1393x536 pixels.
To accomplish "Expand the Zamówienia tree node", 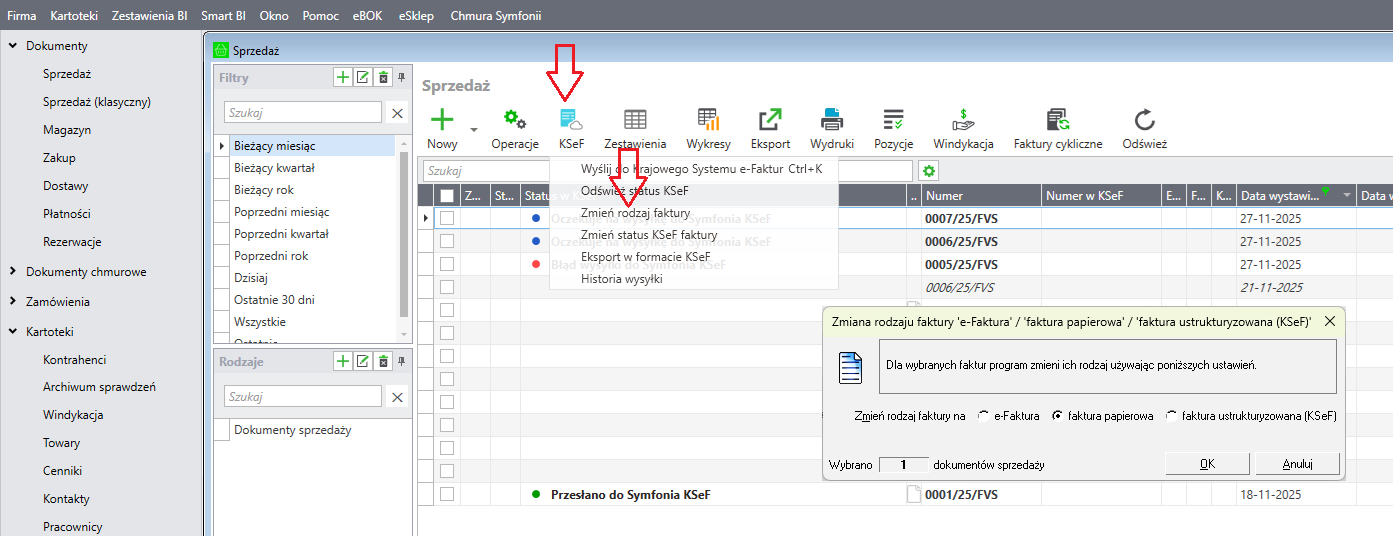I will click(12, 302).
